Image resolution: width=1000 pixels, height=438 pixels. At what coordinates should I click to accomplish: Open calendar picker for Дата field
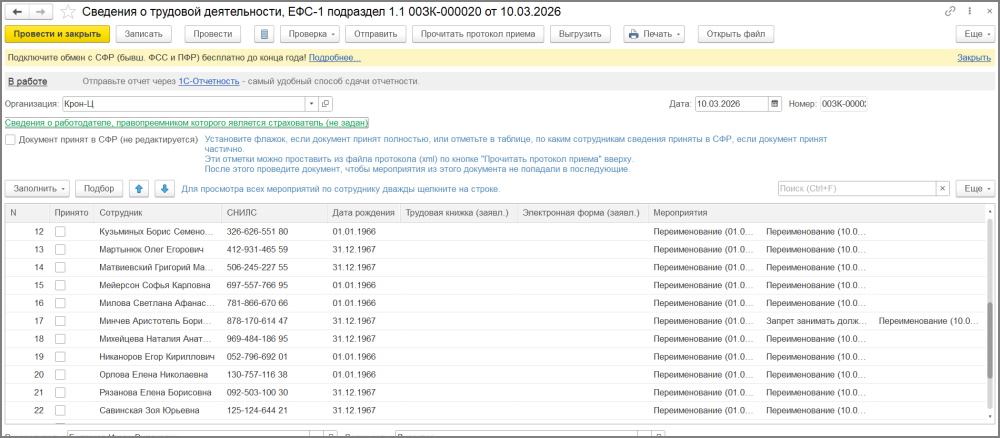(774, 103)
